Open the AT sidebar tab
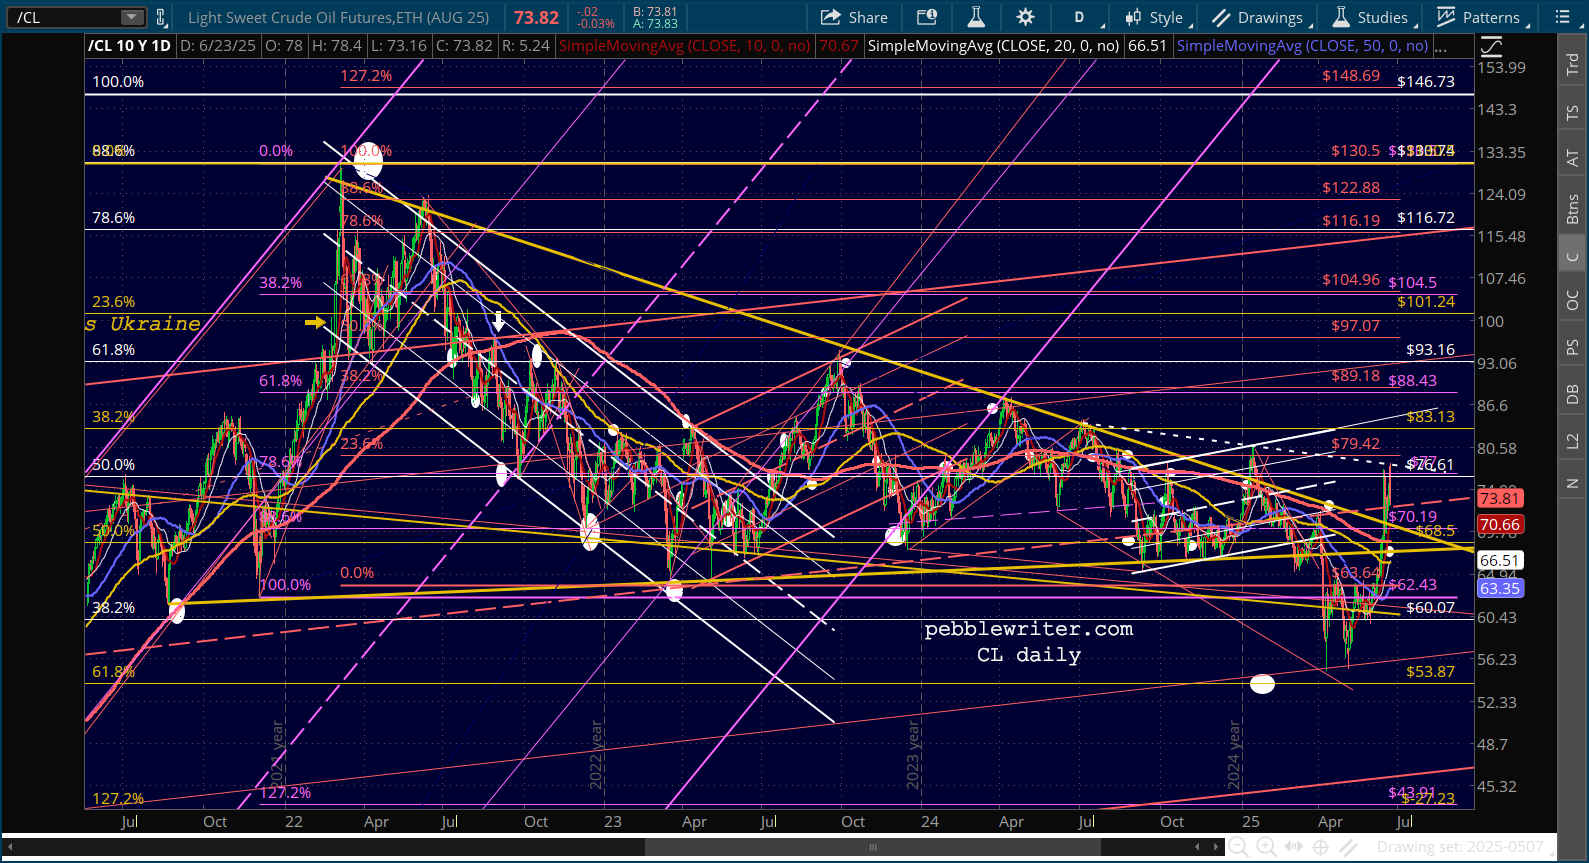Image resolution: width=1589 pixels, height=863 pixels. point(1573,158)
